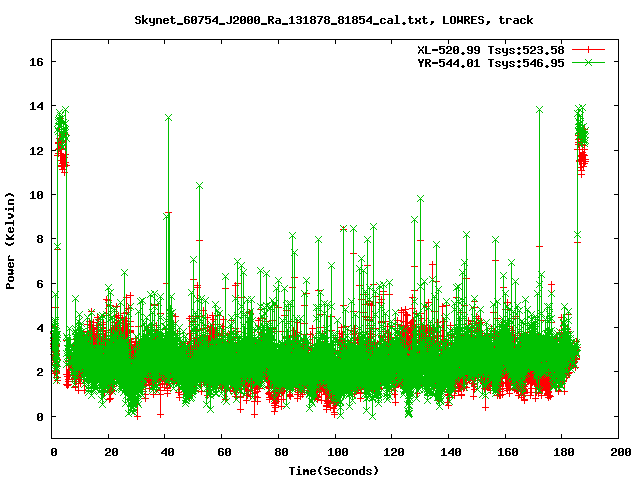
Task: Click the y-axis tick label 8
Action: [x=40, y=239]
